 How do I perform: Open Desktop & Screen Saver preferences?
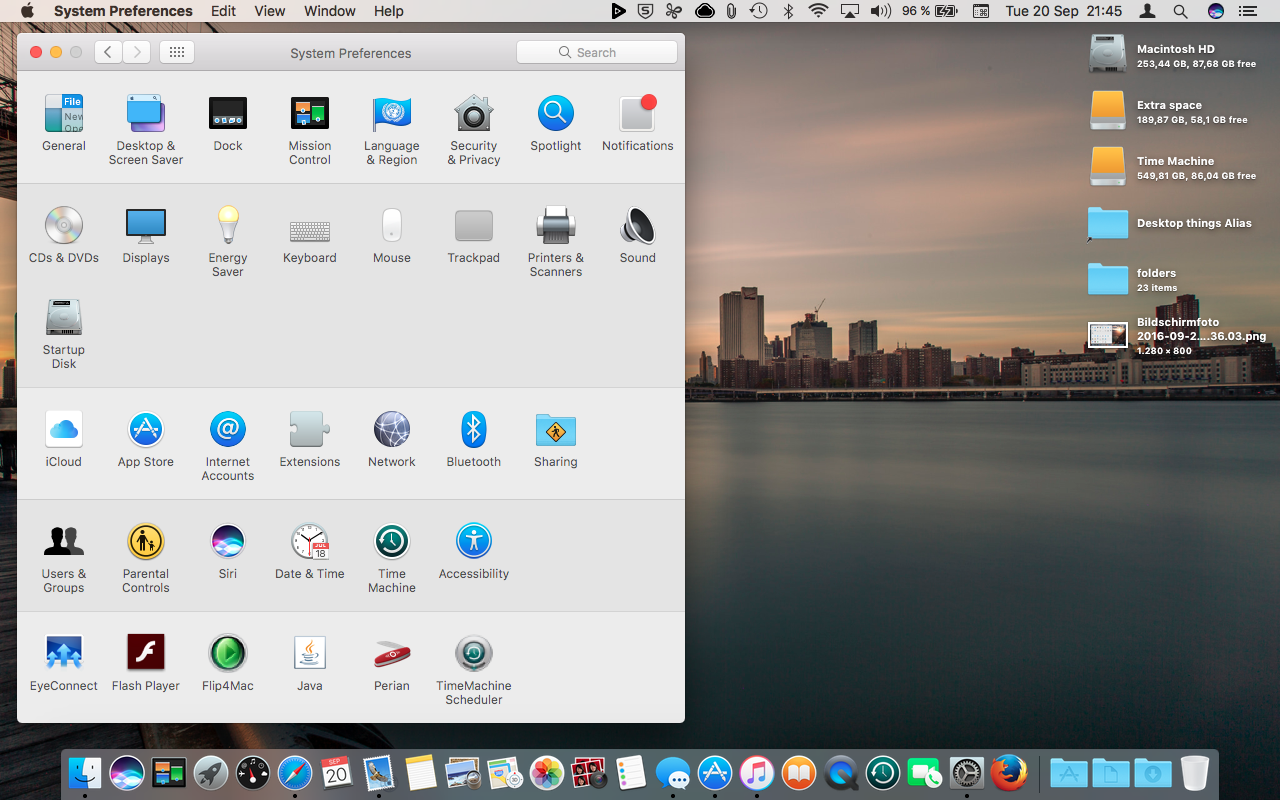pyautogui.click(x=146, y=113)
